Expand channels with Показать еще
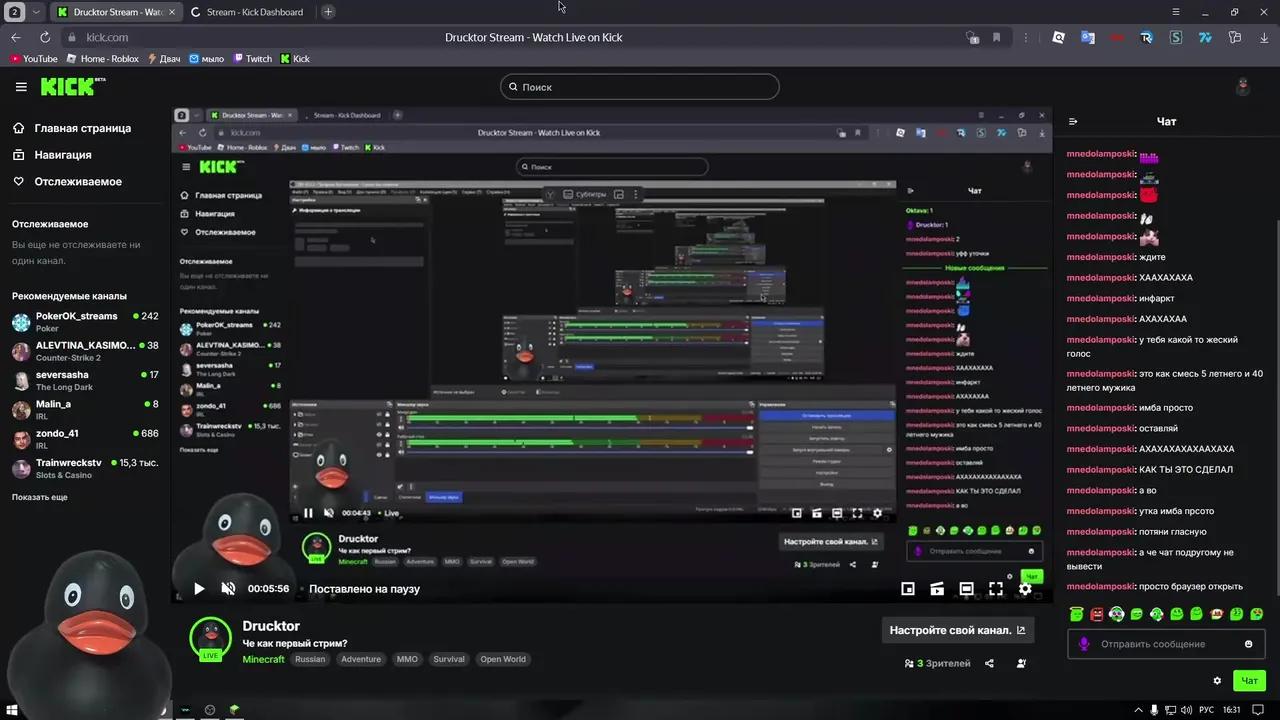Viewport: 1280px width, 720px height. tap(40, 497)
